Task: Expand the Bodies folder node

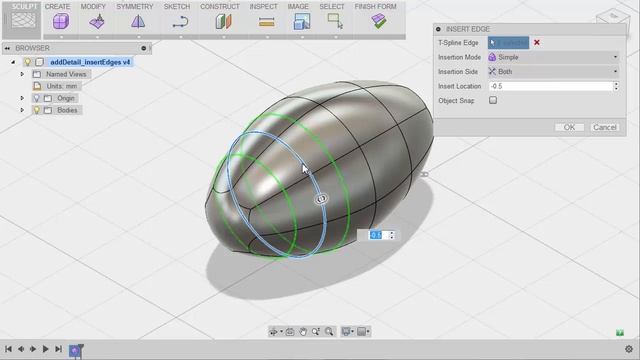Action: pyautogui.click(x=22, y=110)
